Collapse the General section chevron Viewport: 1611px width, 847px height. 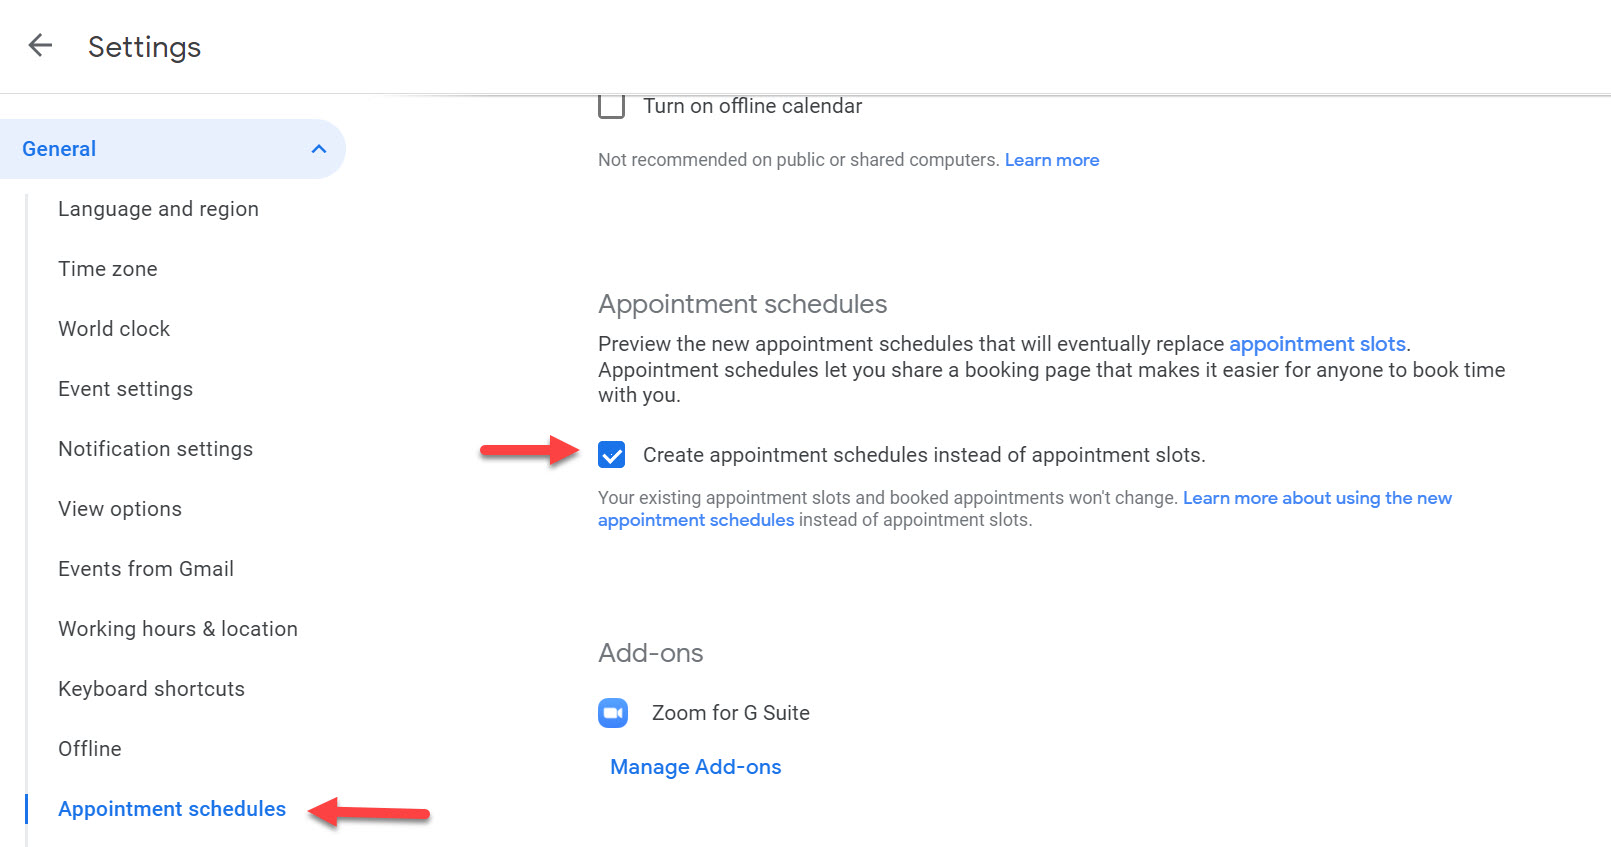pyautogui.click(x=319, y=149)
